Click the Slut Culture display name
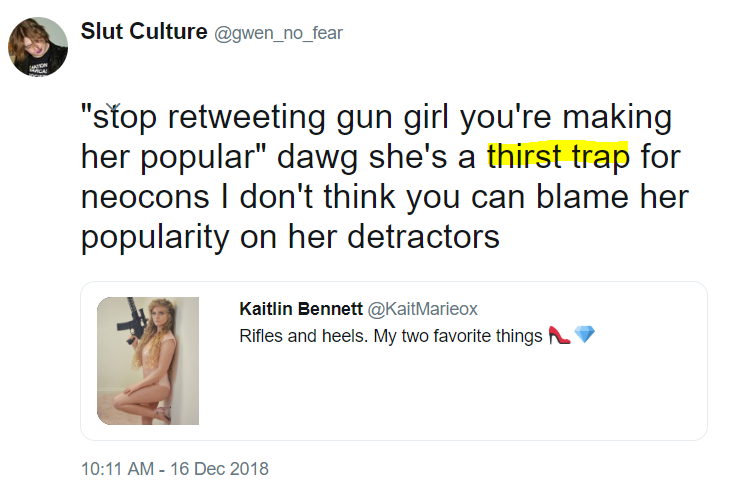The image size is (742, 493). click(144, 32)
